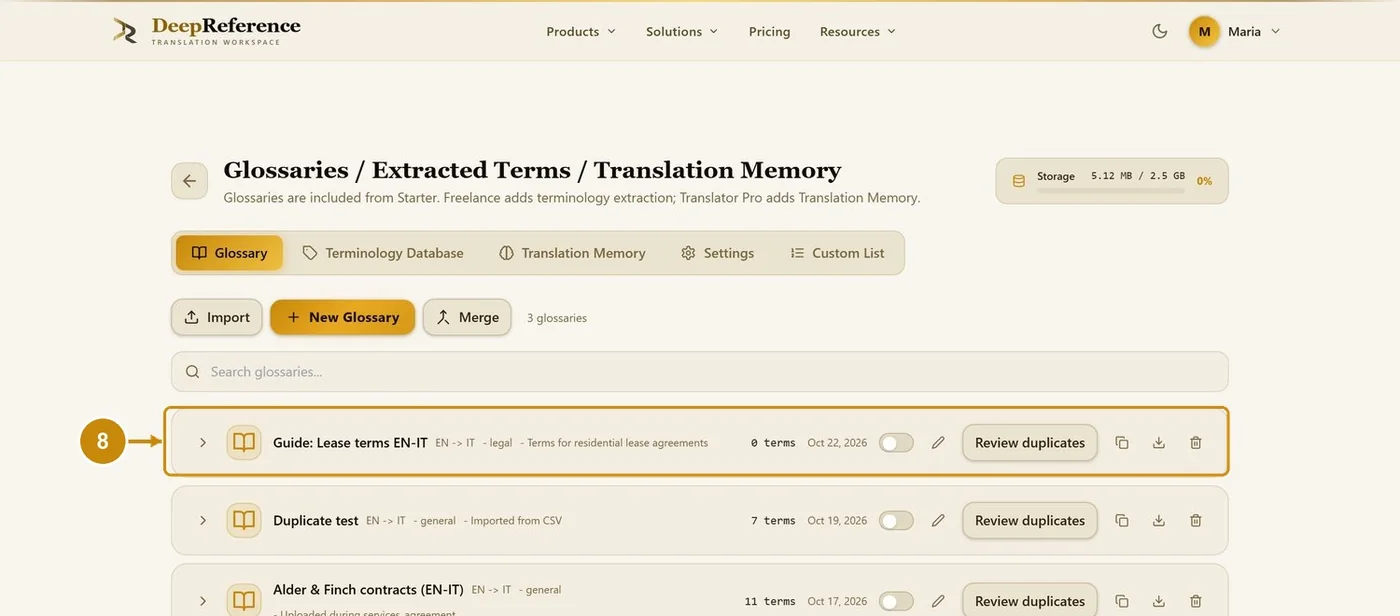
Task: Delete the Guide: Lease terms EN-IT glossary
Action: pyautogui.click(x=1196, y=443)
